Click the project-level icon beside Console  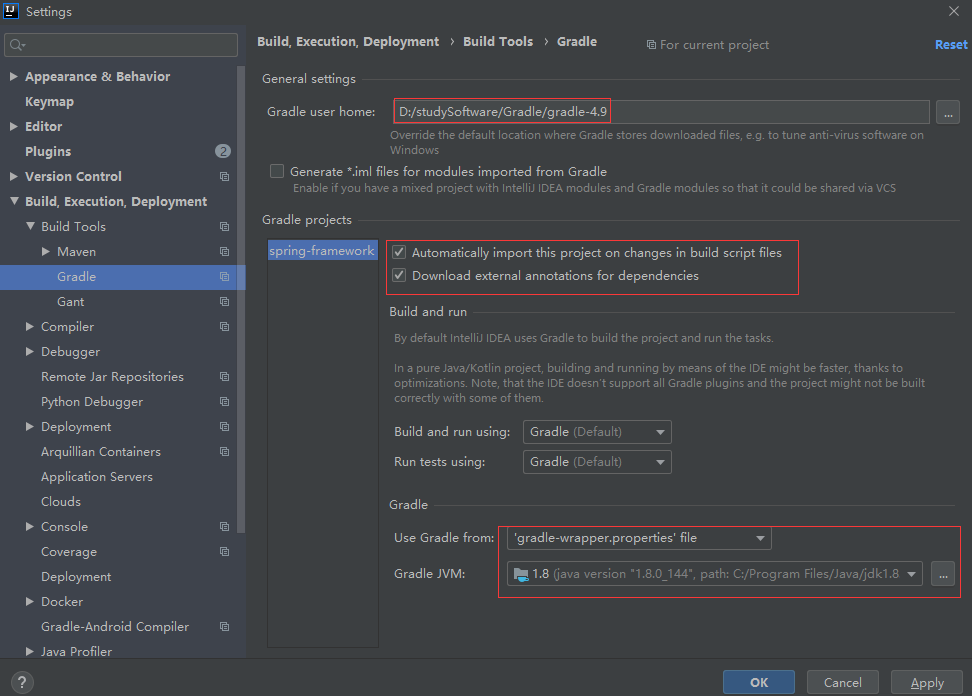(224, 527)
